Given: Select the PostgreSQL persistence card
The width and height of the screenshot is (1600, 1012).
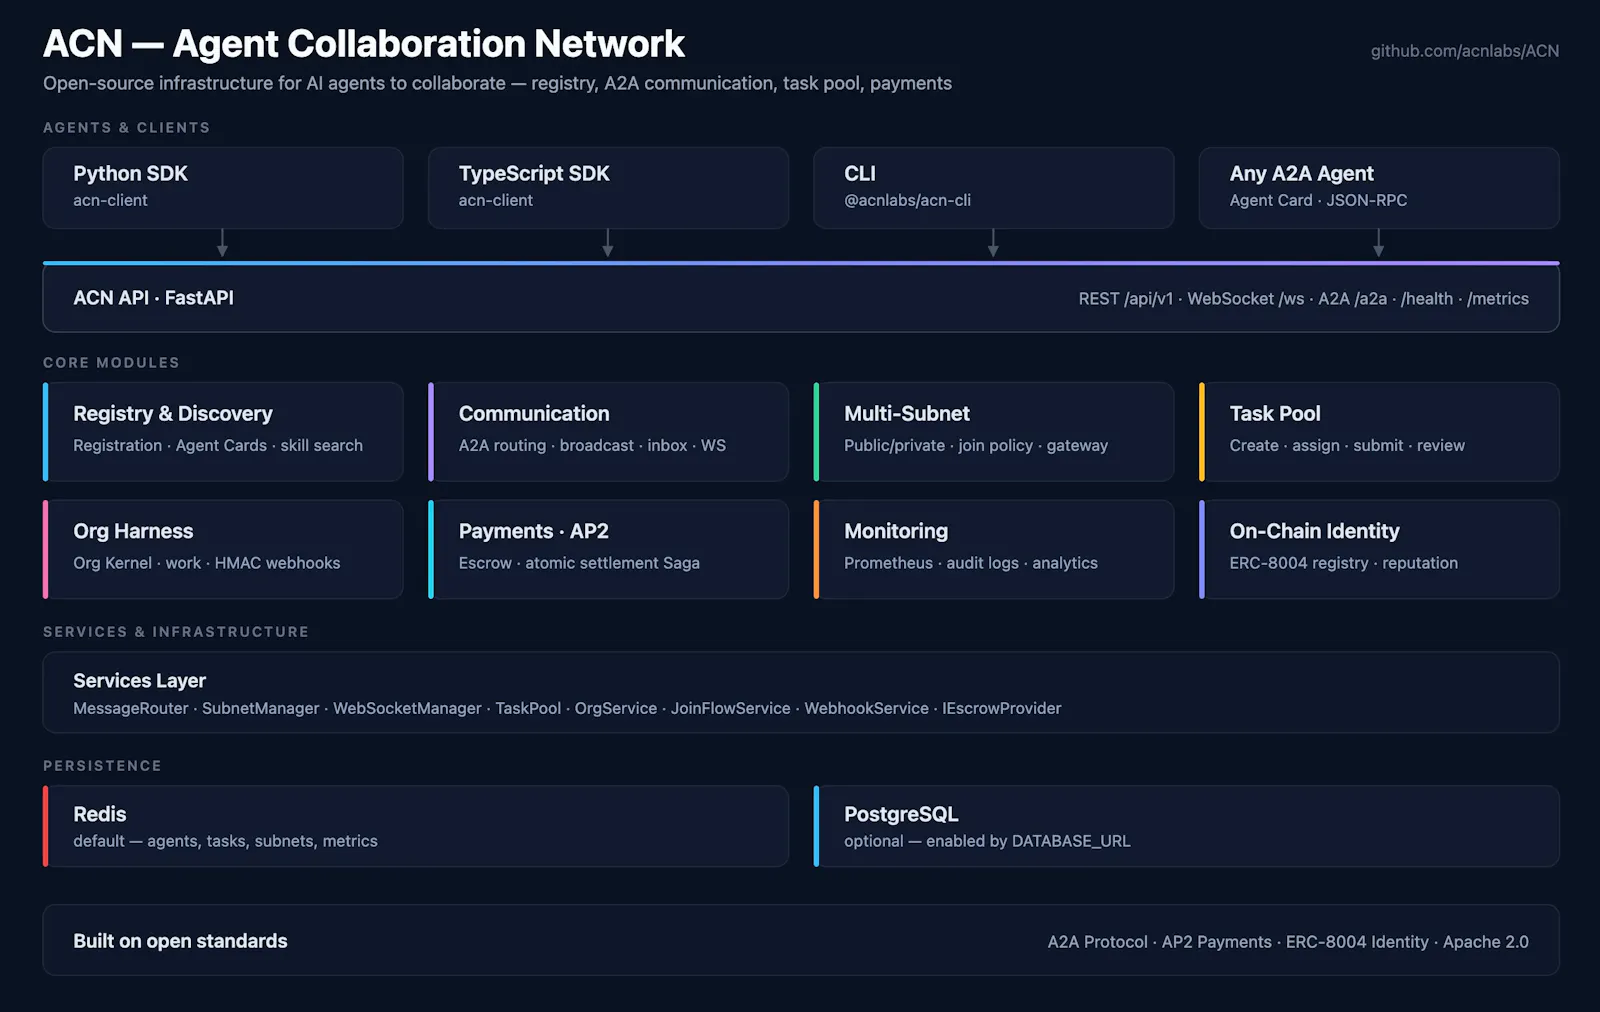Looking at the screenshot, I should (x=1187, y=826).
